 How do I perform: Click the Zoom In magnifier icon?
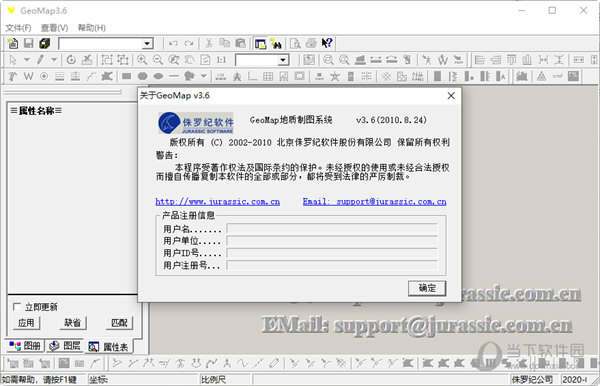coord(142,60)
